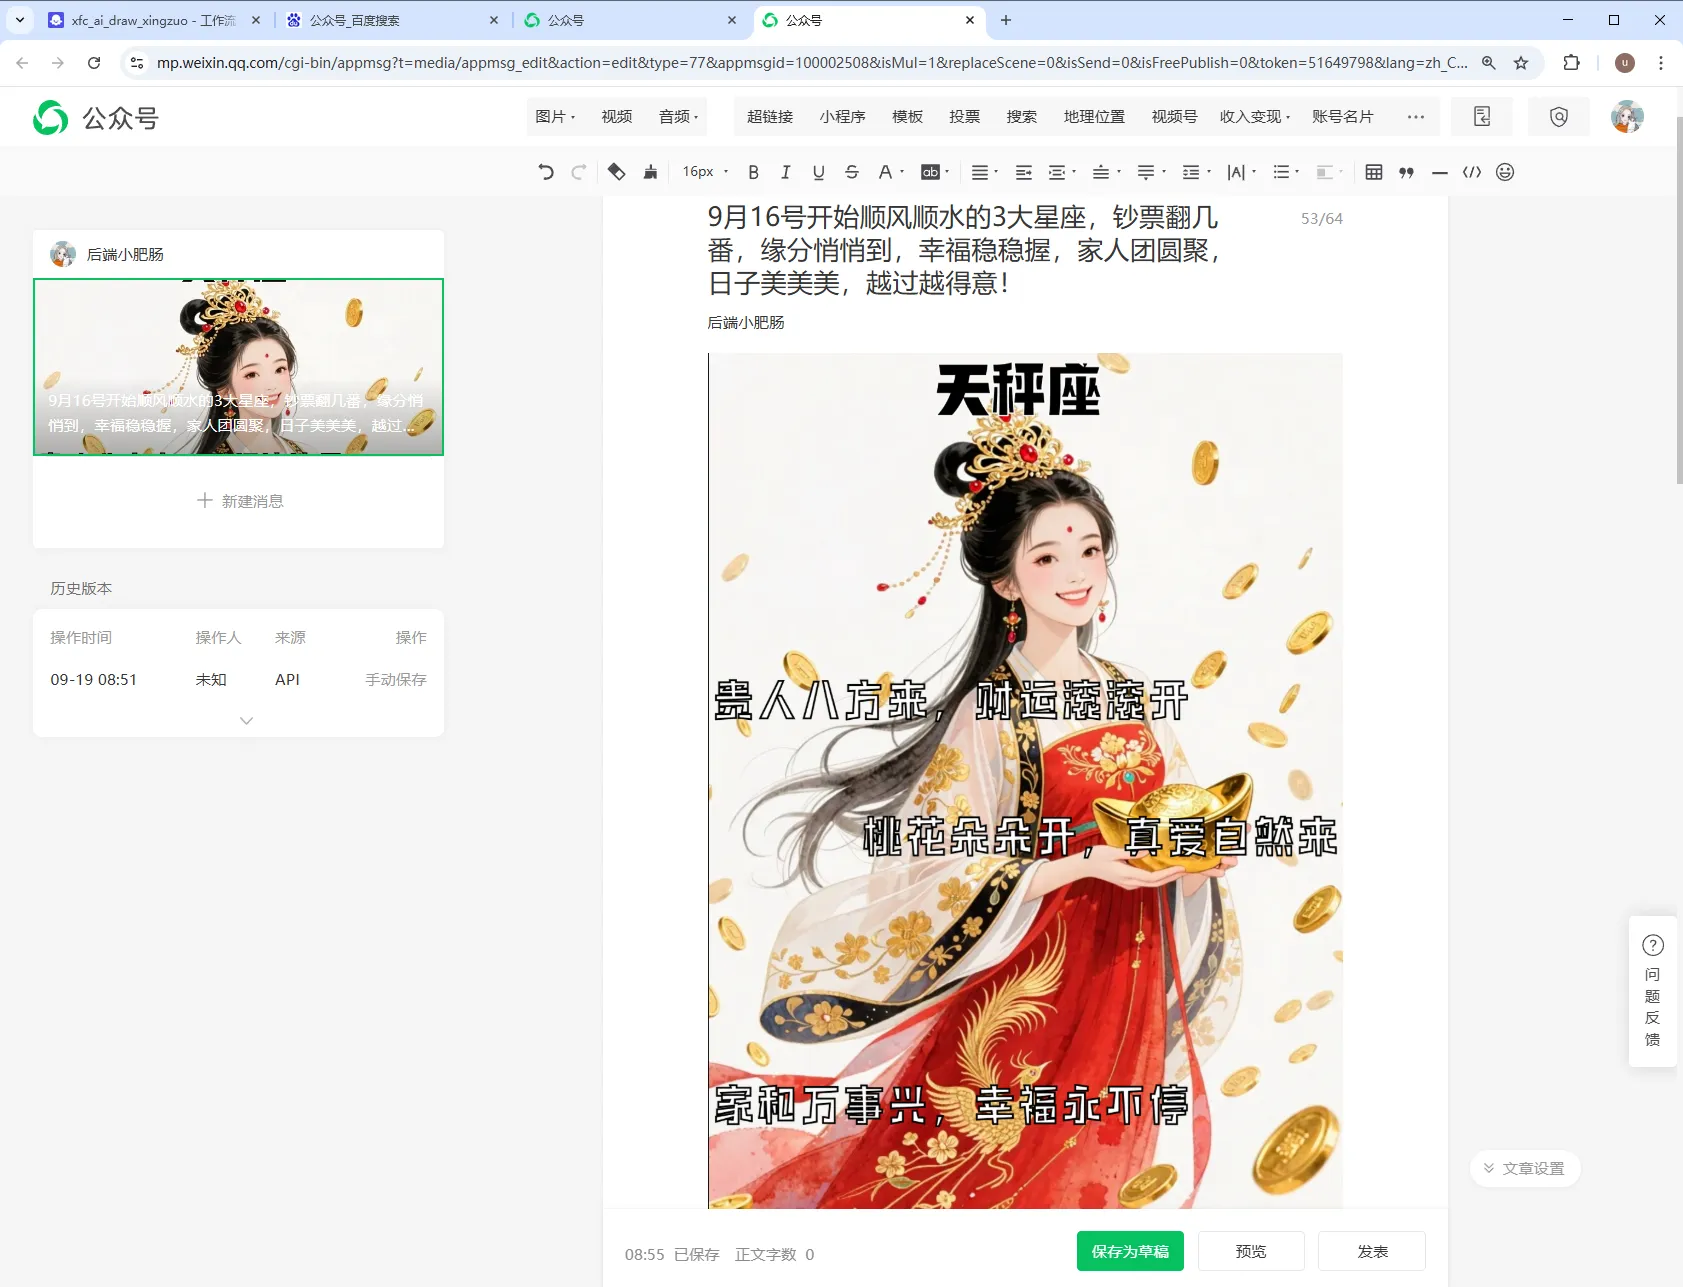Click the 预览 preview button
Image resolution: width=1683 pixels, height=1287 pixels.
coord(1251,1251)
